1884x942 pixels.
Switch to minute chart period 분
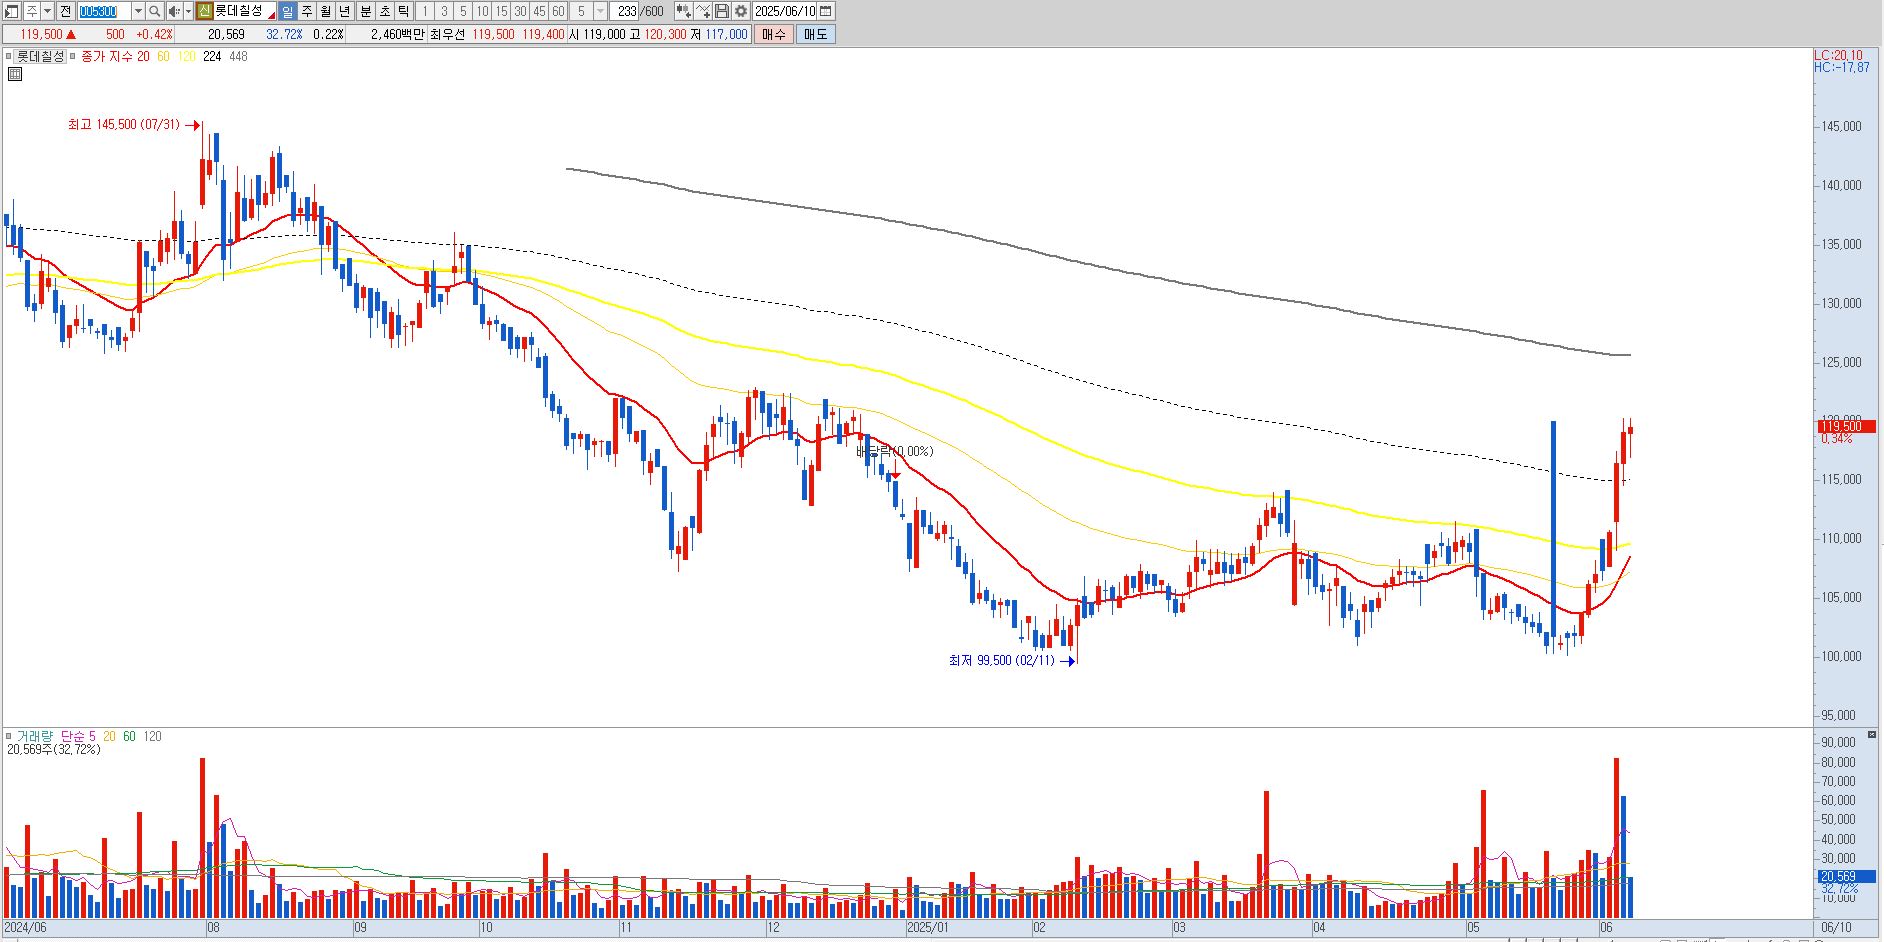pos(365,11)
